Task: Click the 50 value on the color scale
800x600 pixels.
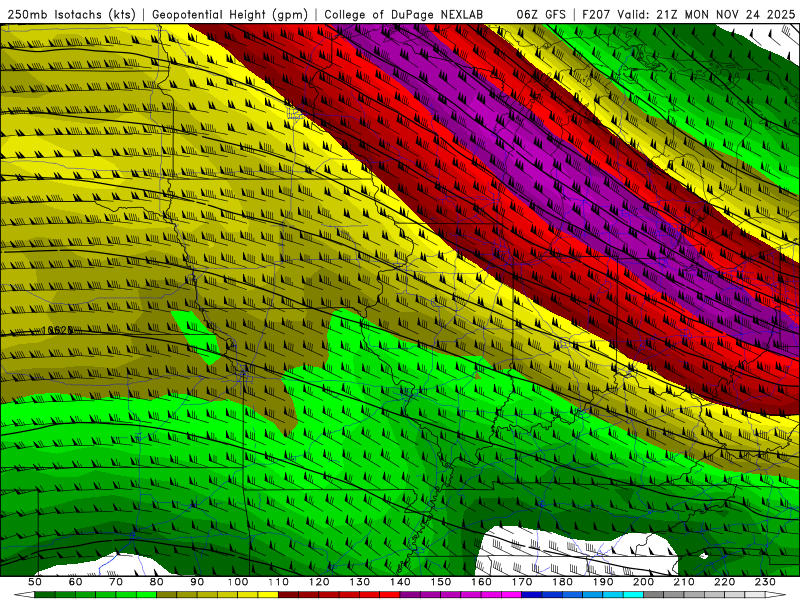Action: coord(35,582)
